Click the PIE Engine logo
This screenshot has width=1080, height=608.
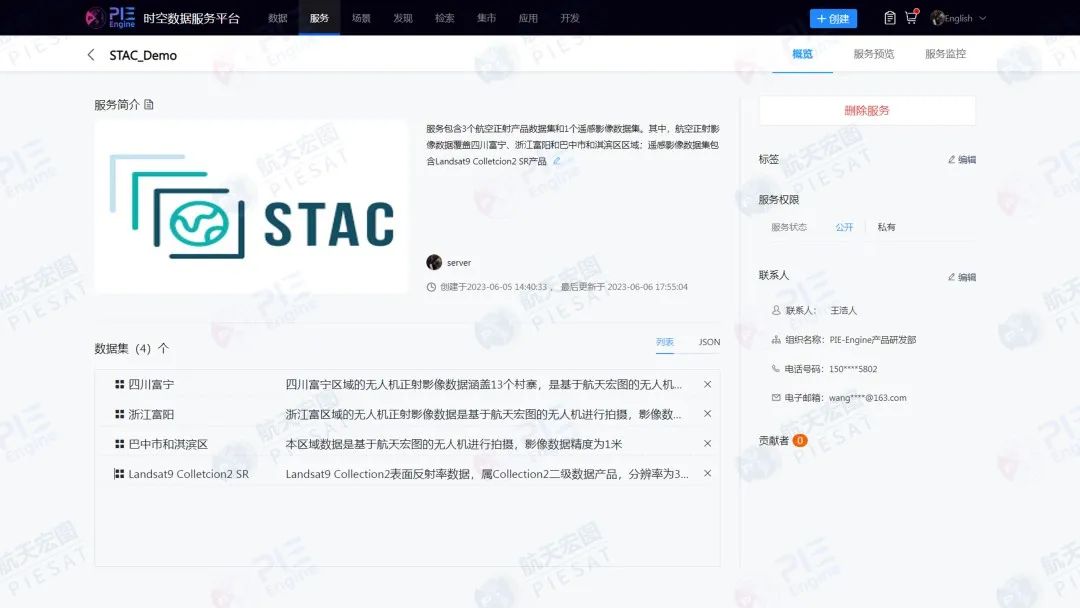click(x=110, y=17)
